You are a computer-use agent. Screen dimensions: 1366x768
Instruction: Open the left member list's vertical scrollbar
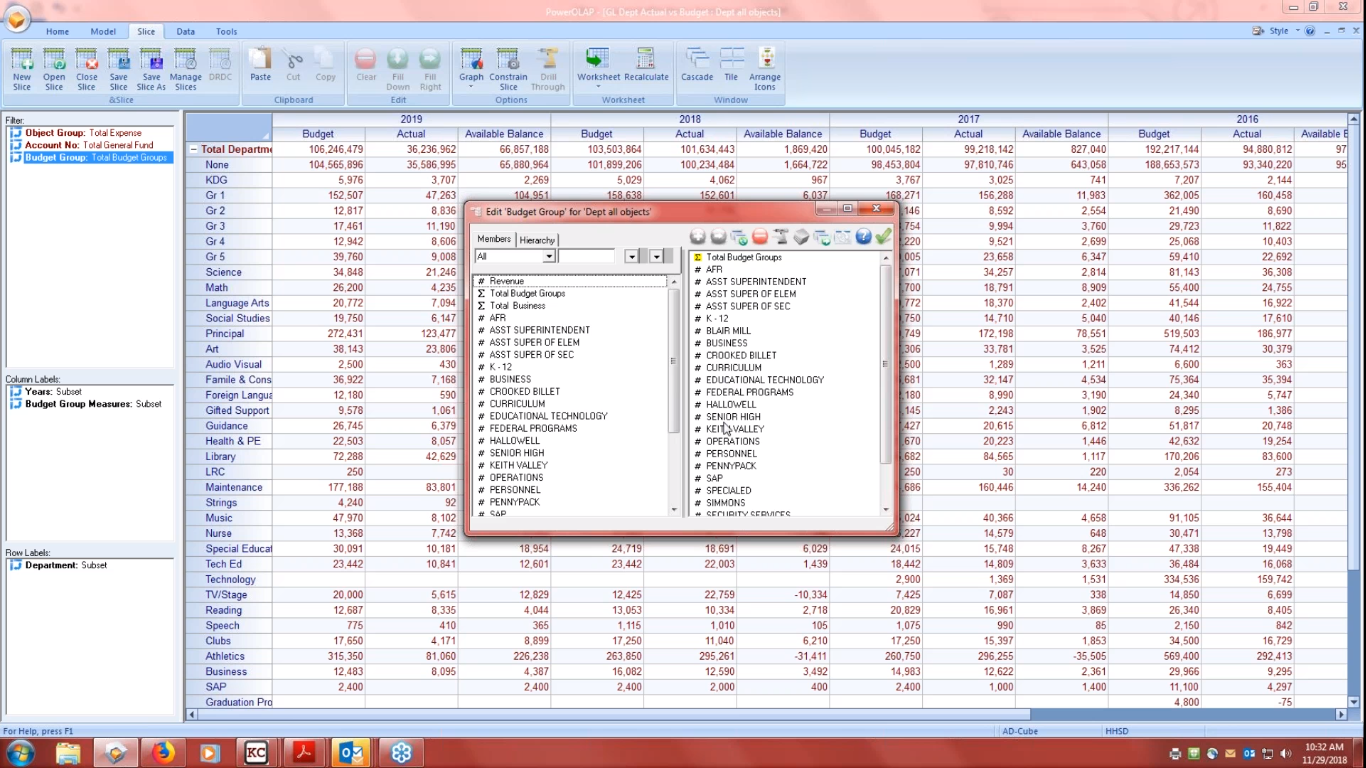point(673,396)
